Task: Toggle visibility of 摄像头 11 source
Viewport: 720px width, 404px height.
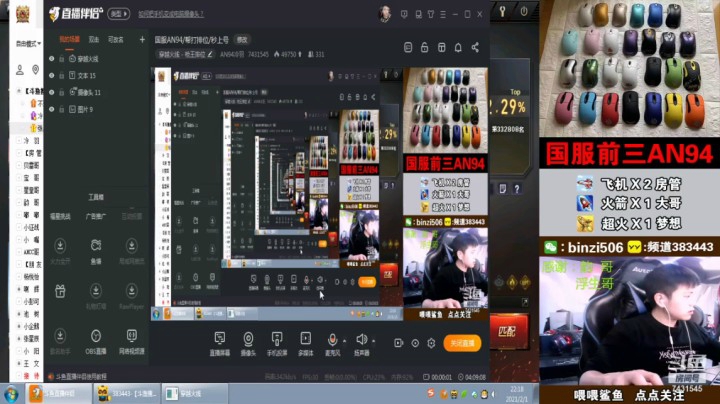Action: (51, 92)
